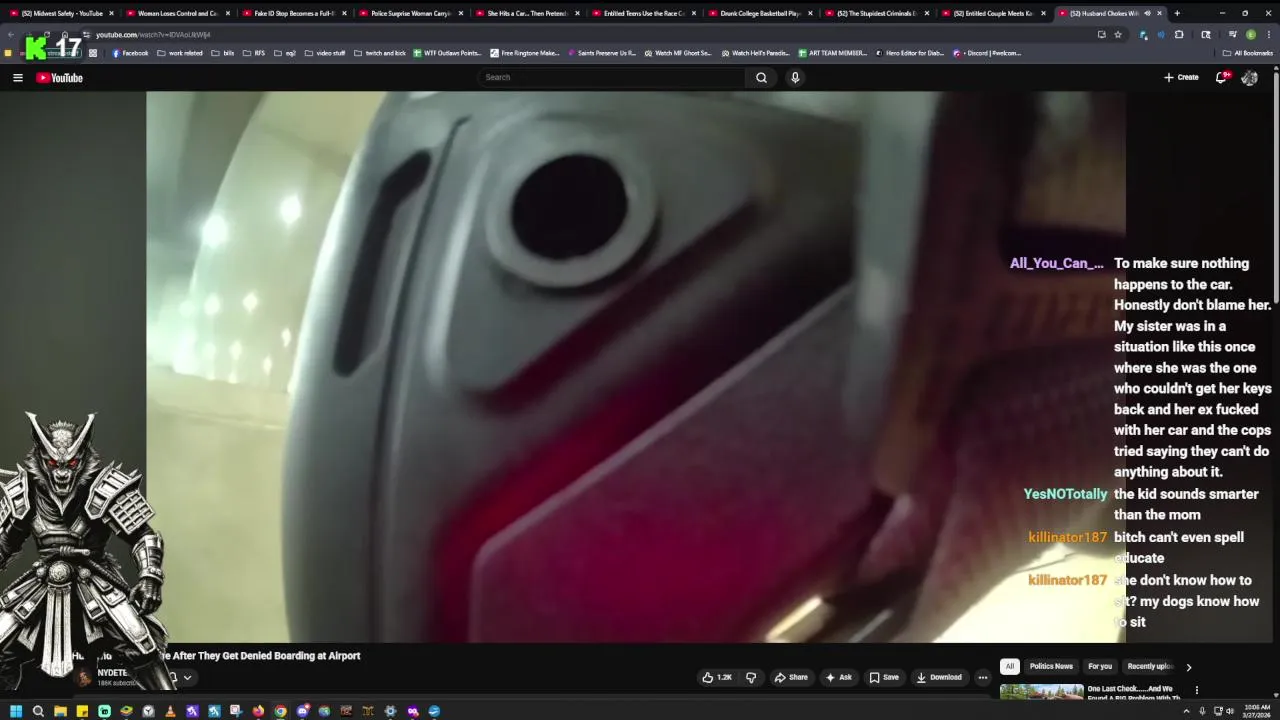Open the bills bookmarks folder
This screenshot has width=1280, height=720.
[222, 53]
